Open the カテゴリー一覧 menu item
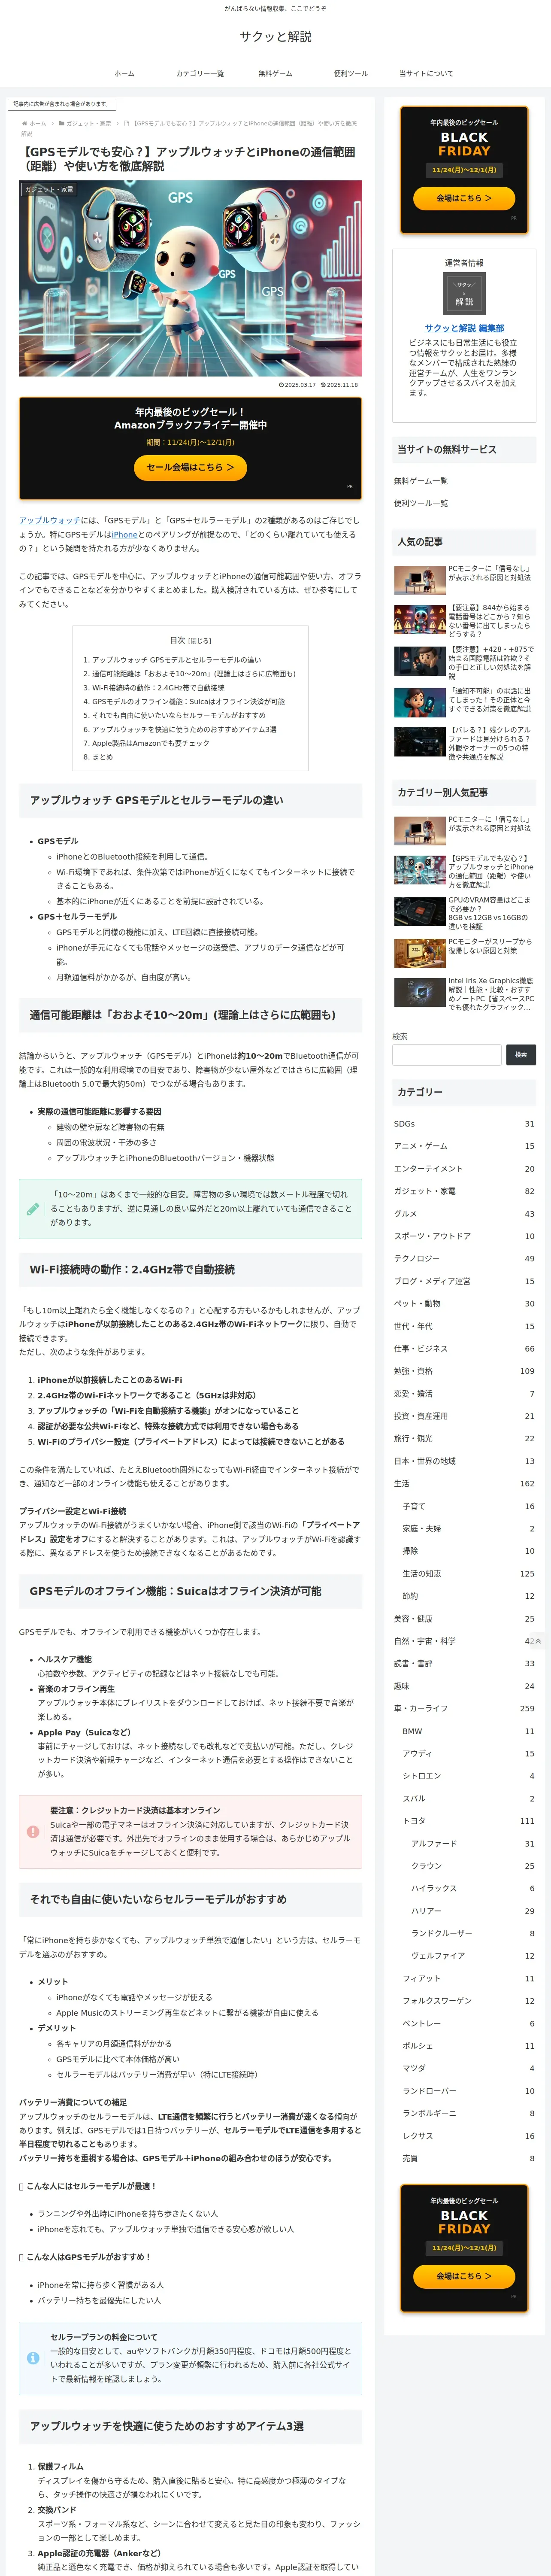The width and height of the screenshot is (551, 2576). (200, 73)
